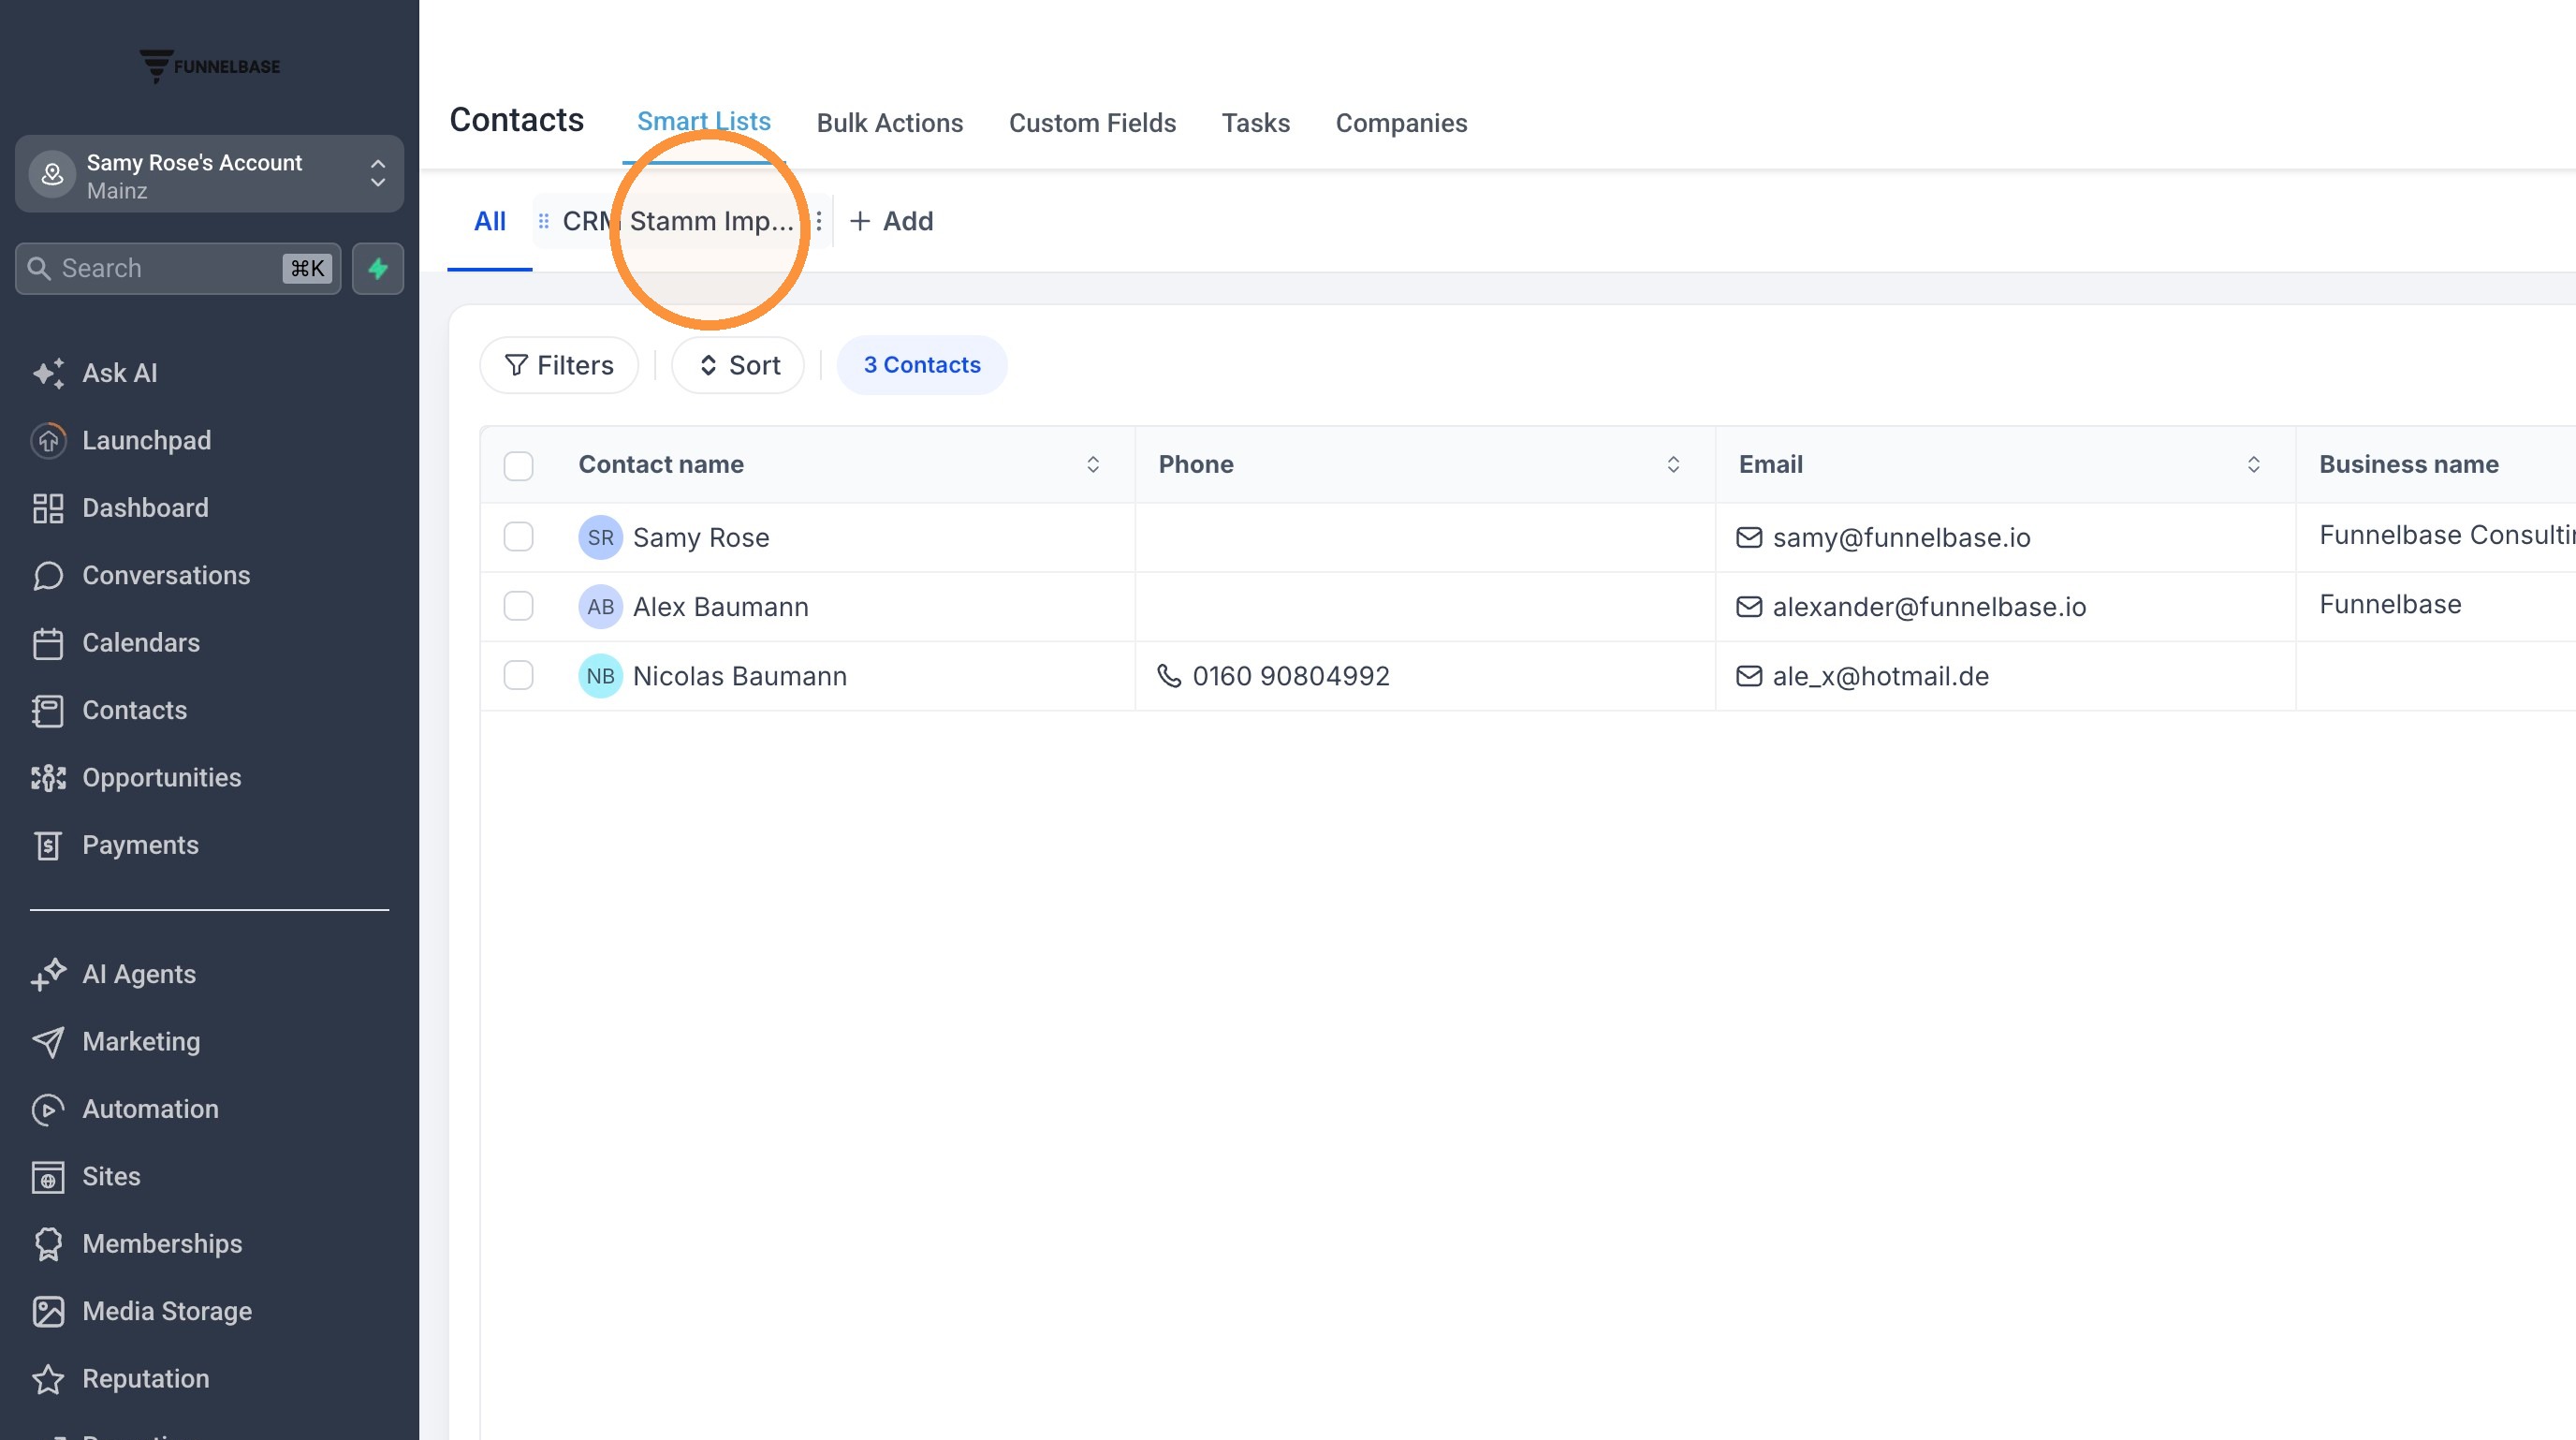Click the sidebar Search field
The image size is (2576, 1440).
[x=178, y=268]
